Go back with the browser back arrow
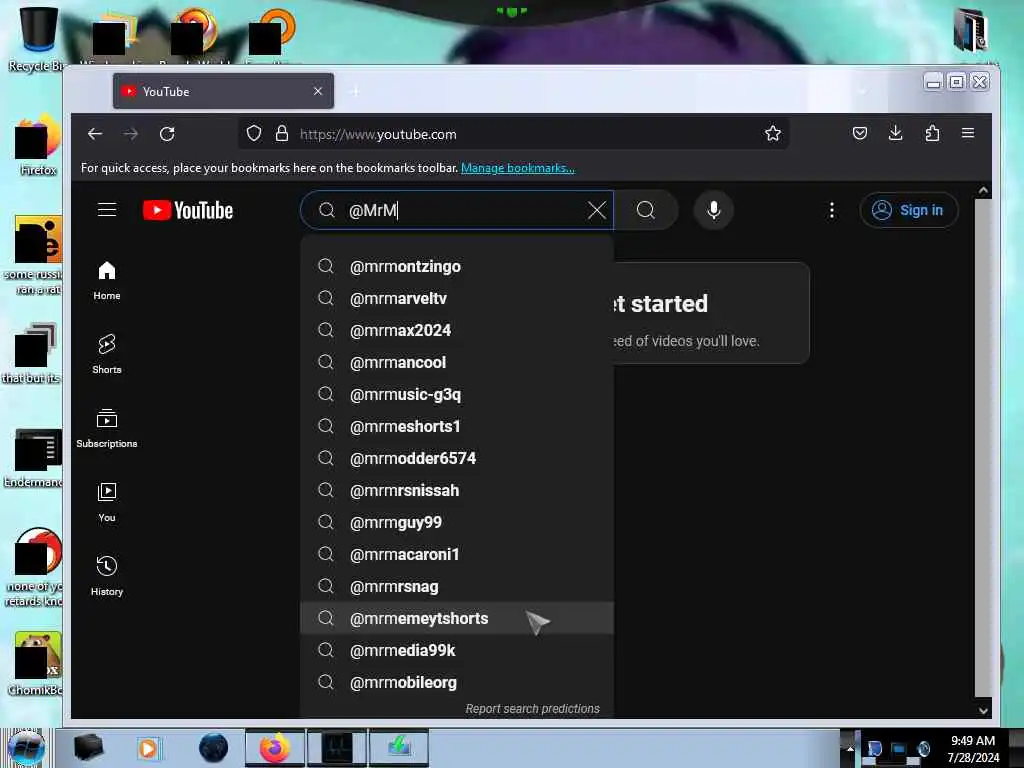1024x768 pixels. pos(95,134)
